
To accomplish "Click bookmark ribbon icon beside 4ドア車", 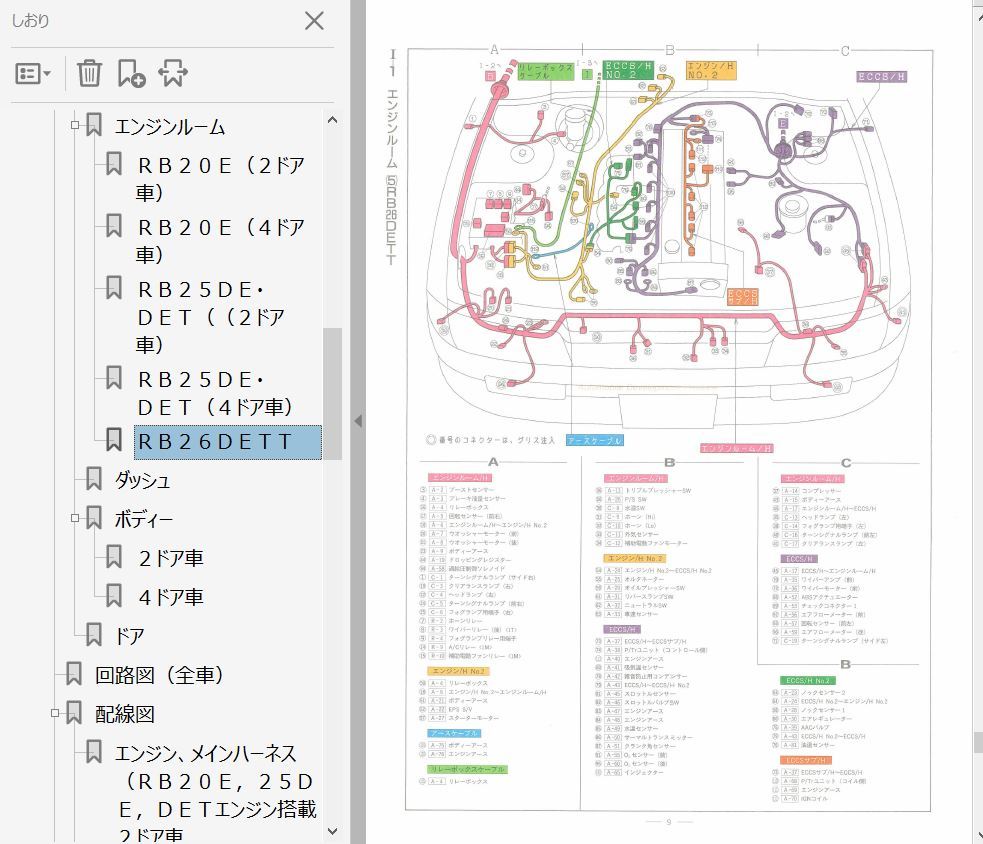I will (x=113, y=595).
